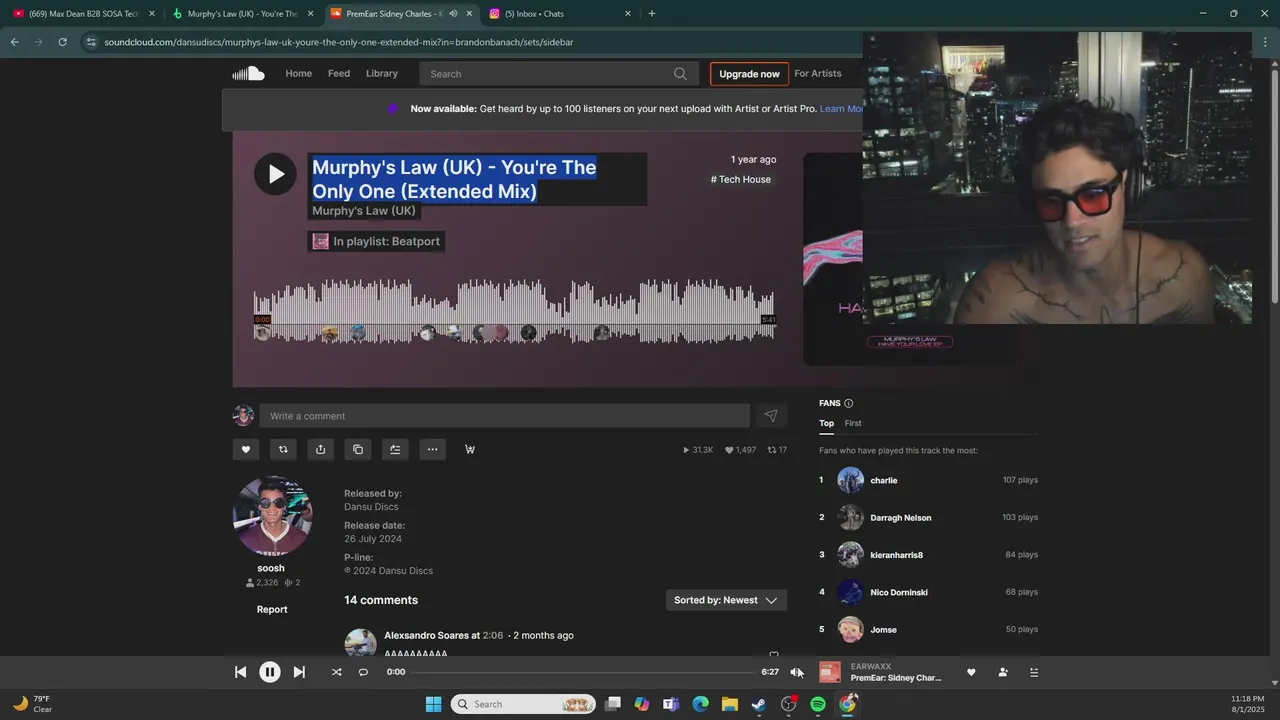Open the Learn More link in banner

click(x=841, y=108)
